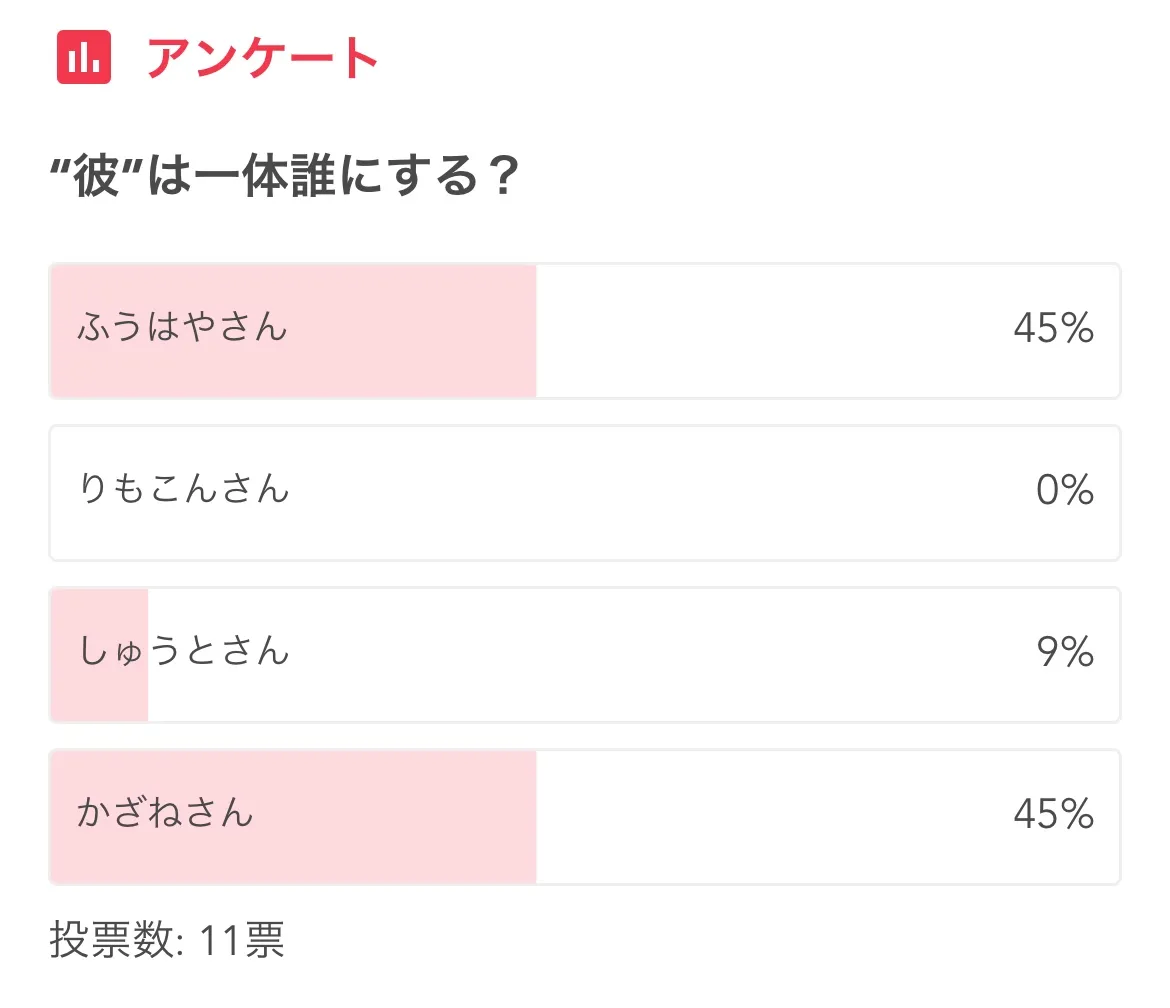Click the poll question "彼"は一体誰にする？
The image size is (1170, 1008).
click(284, 179)
